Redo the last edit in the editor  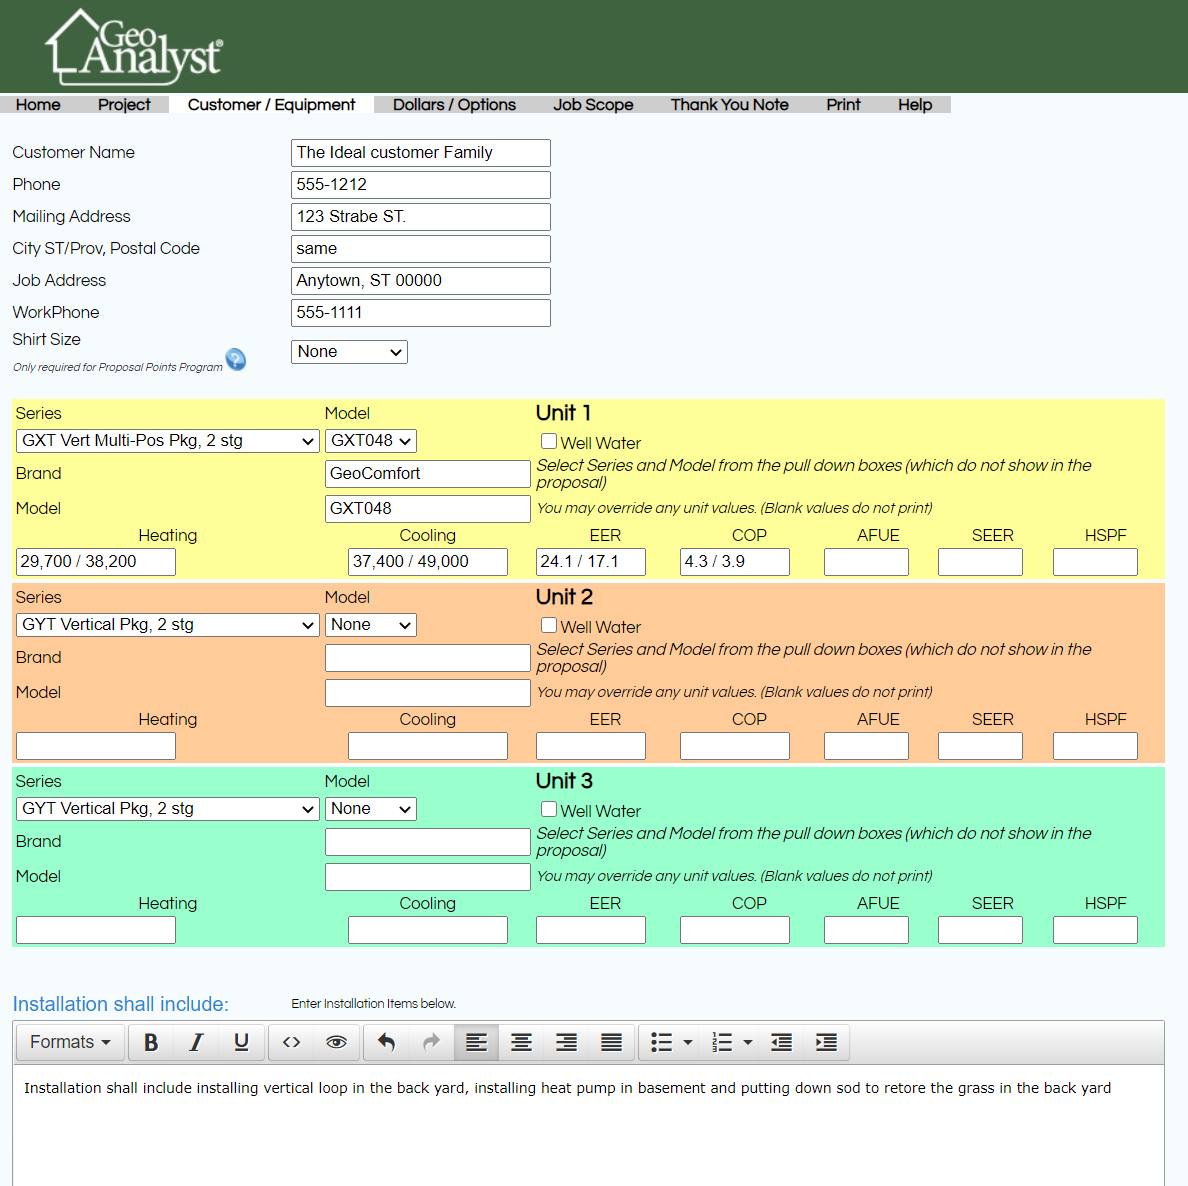(x=431, y=1043)
